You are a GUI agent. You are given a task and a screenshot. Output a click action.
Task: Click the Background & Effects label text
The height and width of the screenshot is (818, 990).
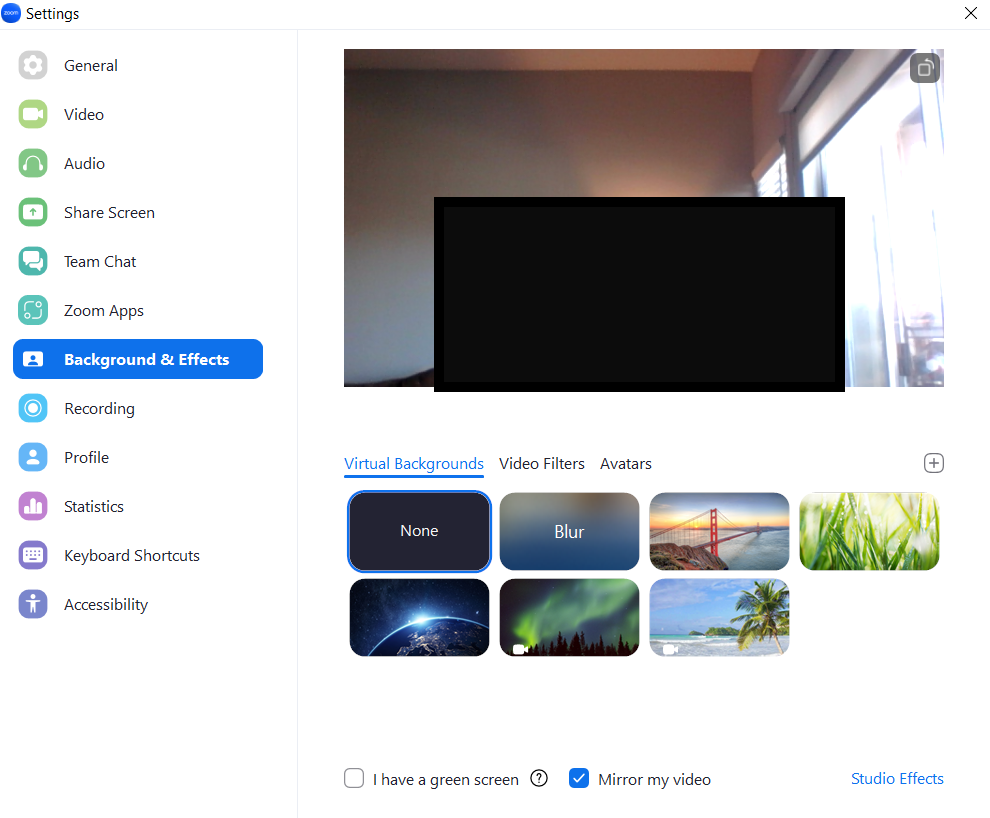146,360
